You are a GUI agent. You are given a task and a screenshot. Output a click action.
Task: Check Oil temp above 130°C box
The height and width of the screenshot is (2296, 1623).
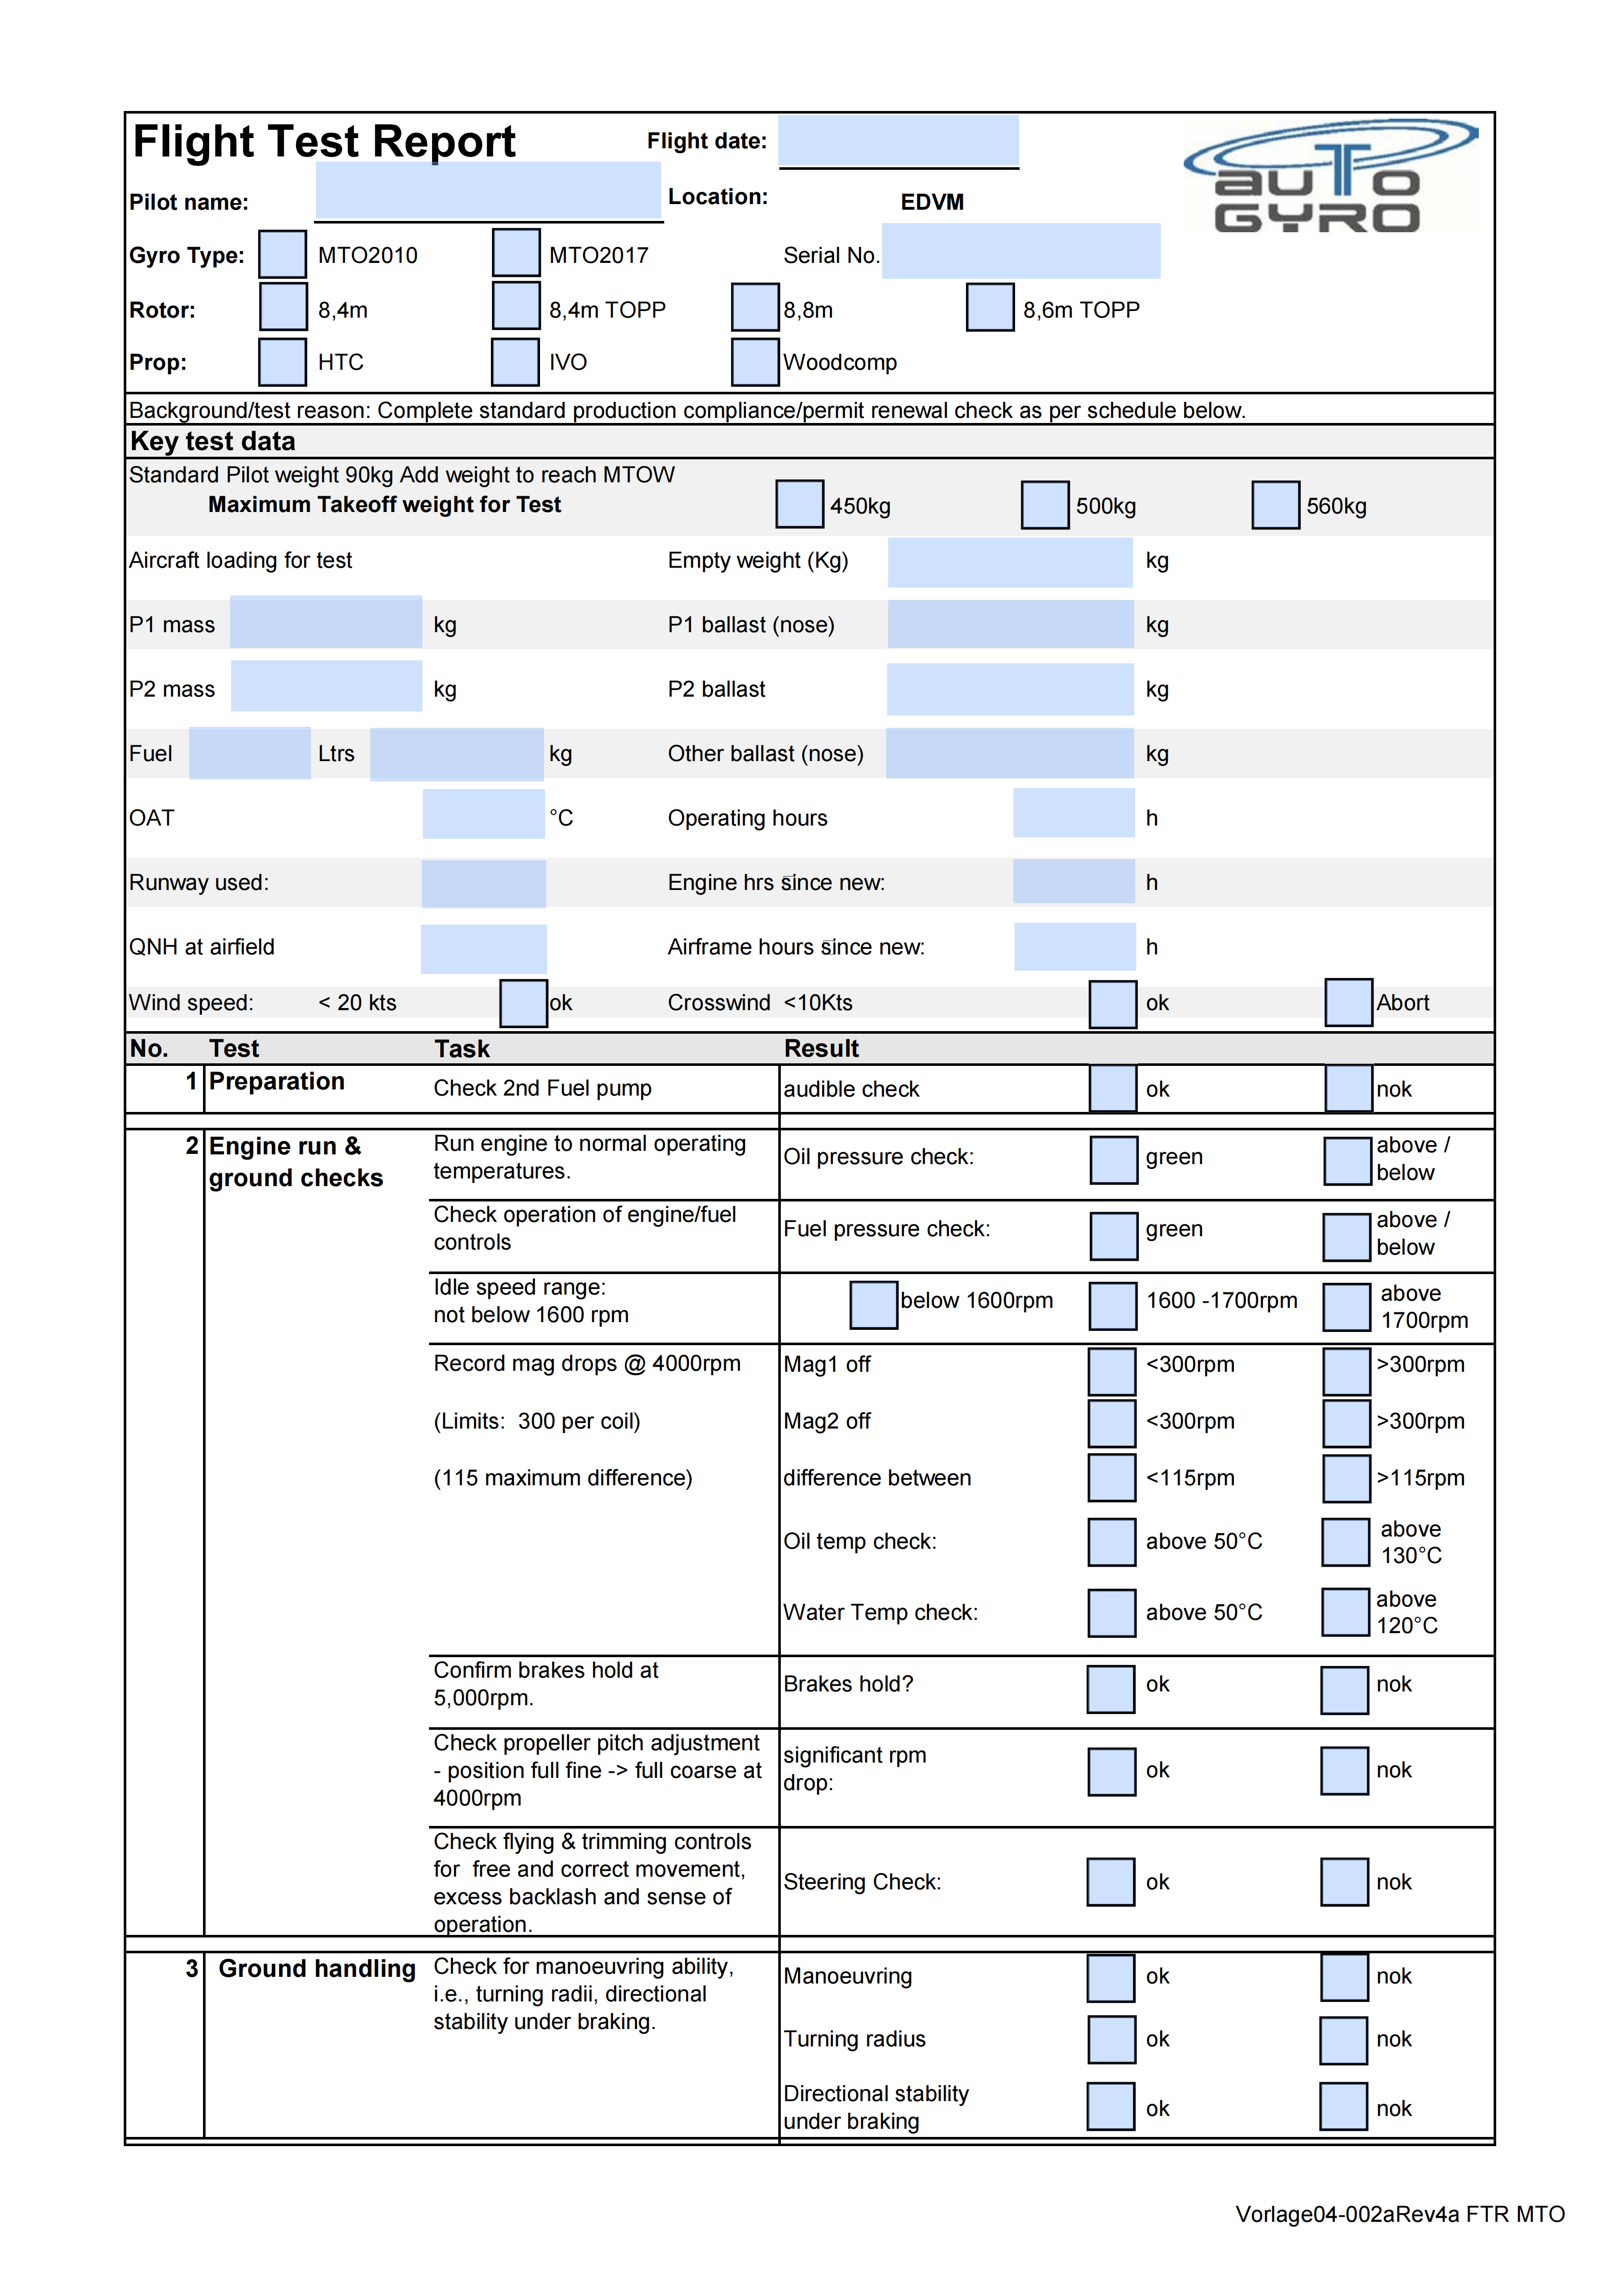point(1346,1542)
